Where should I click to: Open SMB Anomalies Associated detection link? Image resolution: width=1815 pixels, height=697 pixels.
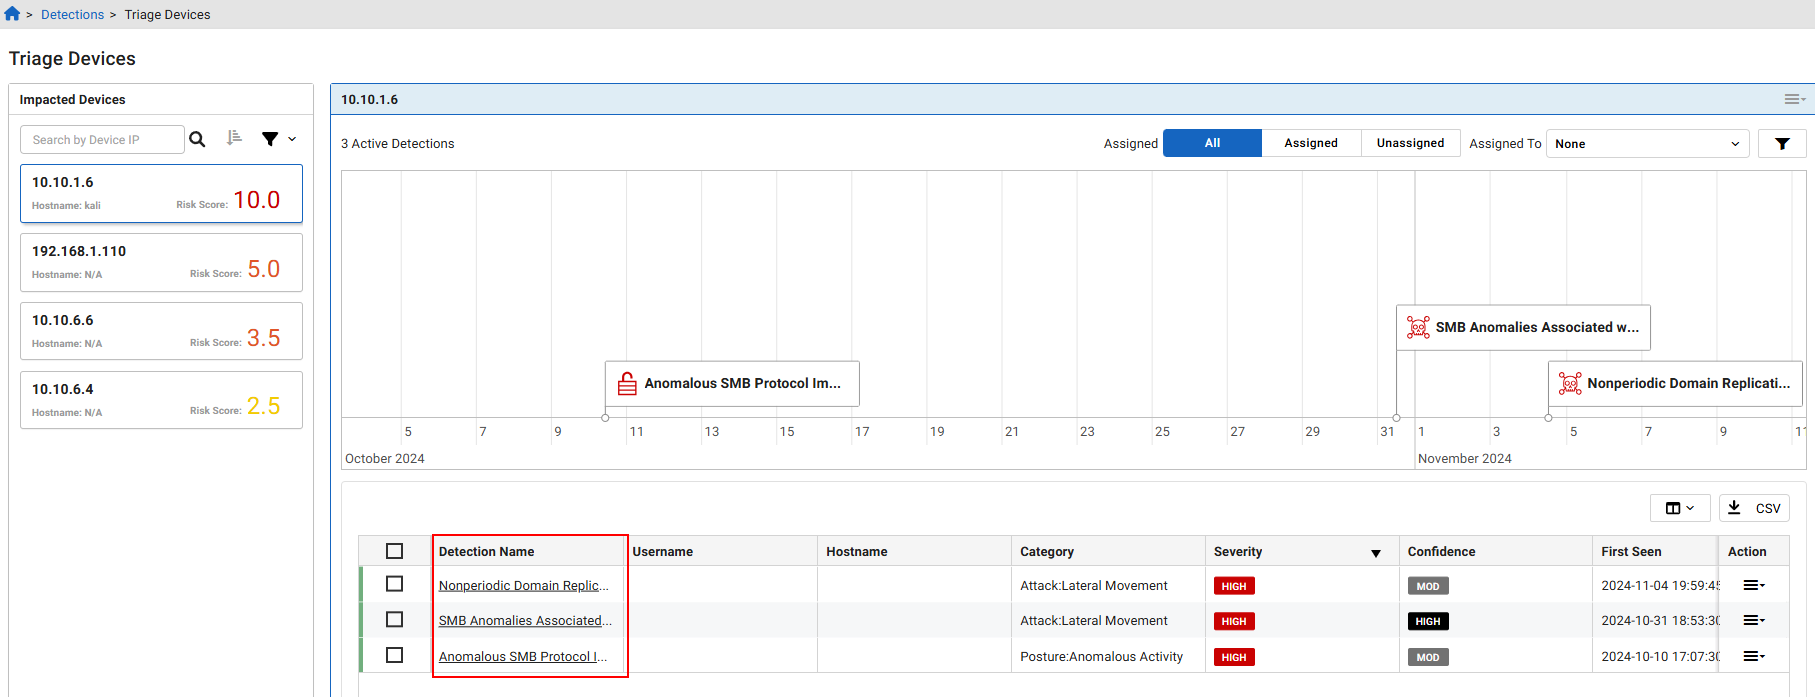[x=525, y=621]
